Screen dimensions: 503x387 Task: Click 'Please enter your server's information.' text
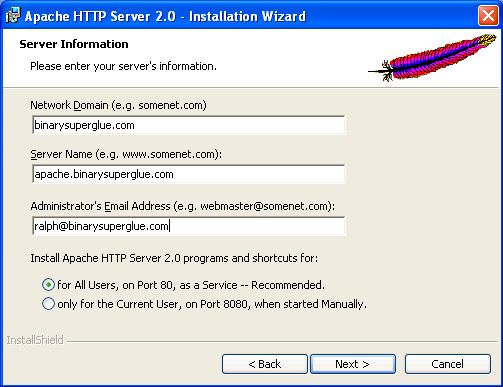pos(123,66)
